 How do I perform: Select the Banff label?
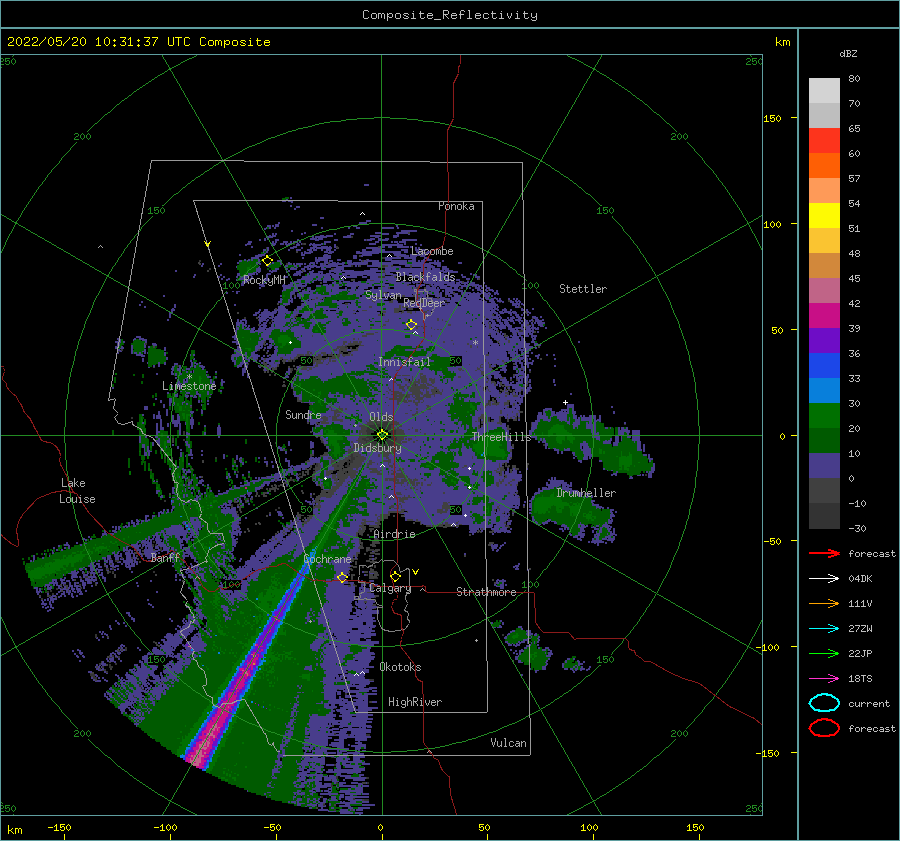pos(165,557)
